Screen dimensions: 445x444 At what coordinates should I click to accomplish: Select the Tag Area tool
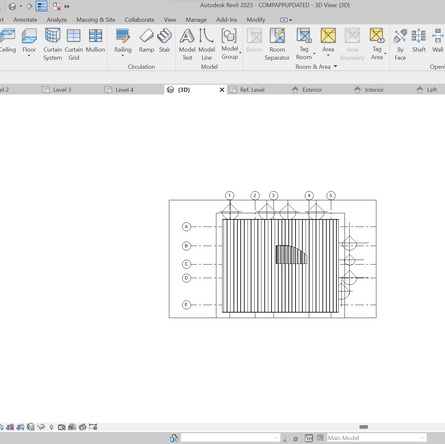(x=377, y=44)
